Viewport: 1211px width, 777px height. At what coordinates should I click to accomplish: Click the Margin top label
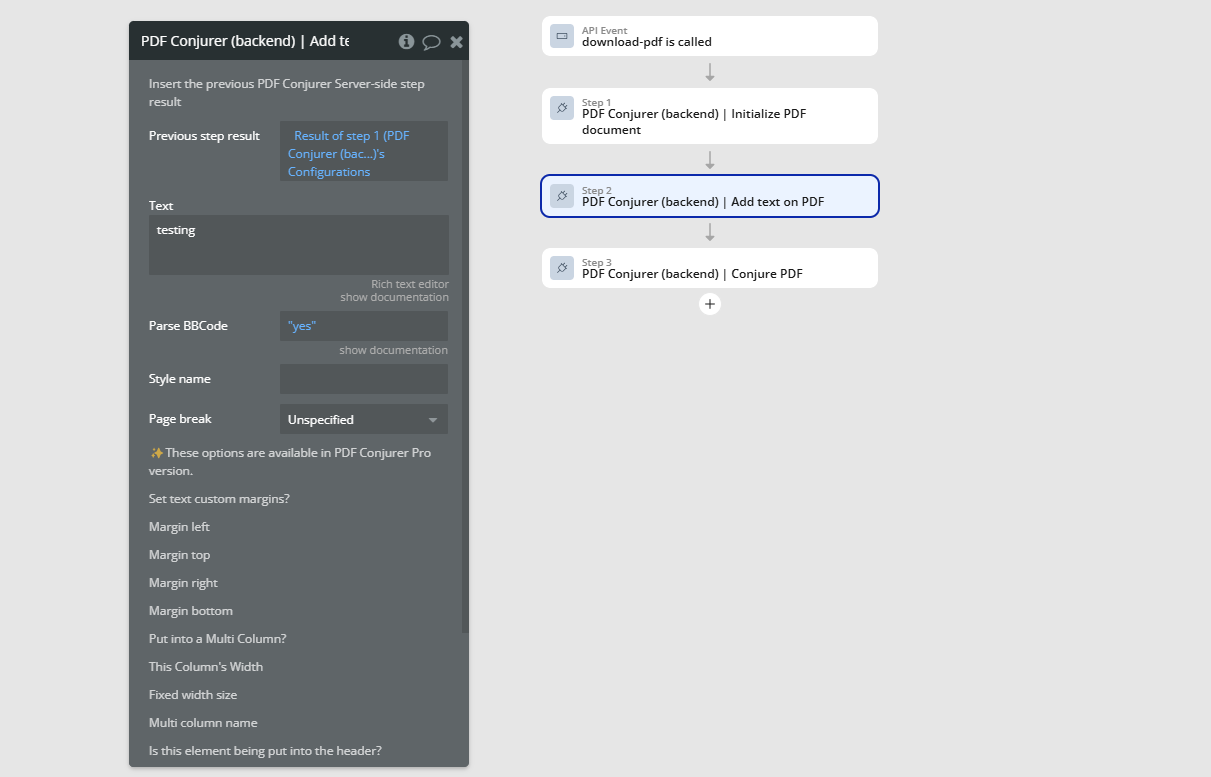pos(179,555)
